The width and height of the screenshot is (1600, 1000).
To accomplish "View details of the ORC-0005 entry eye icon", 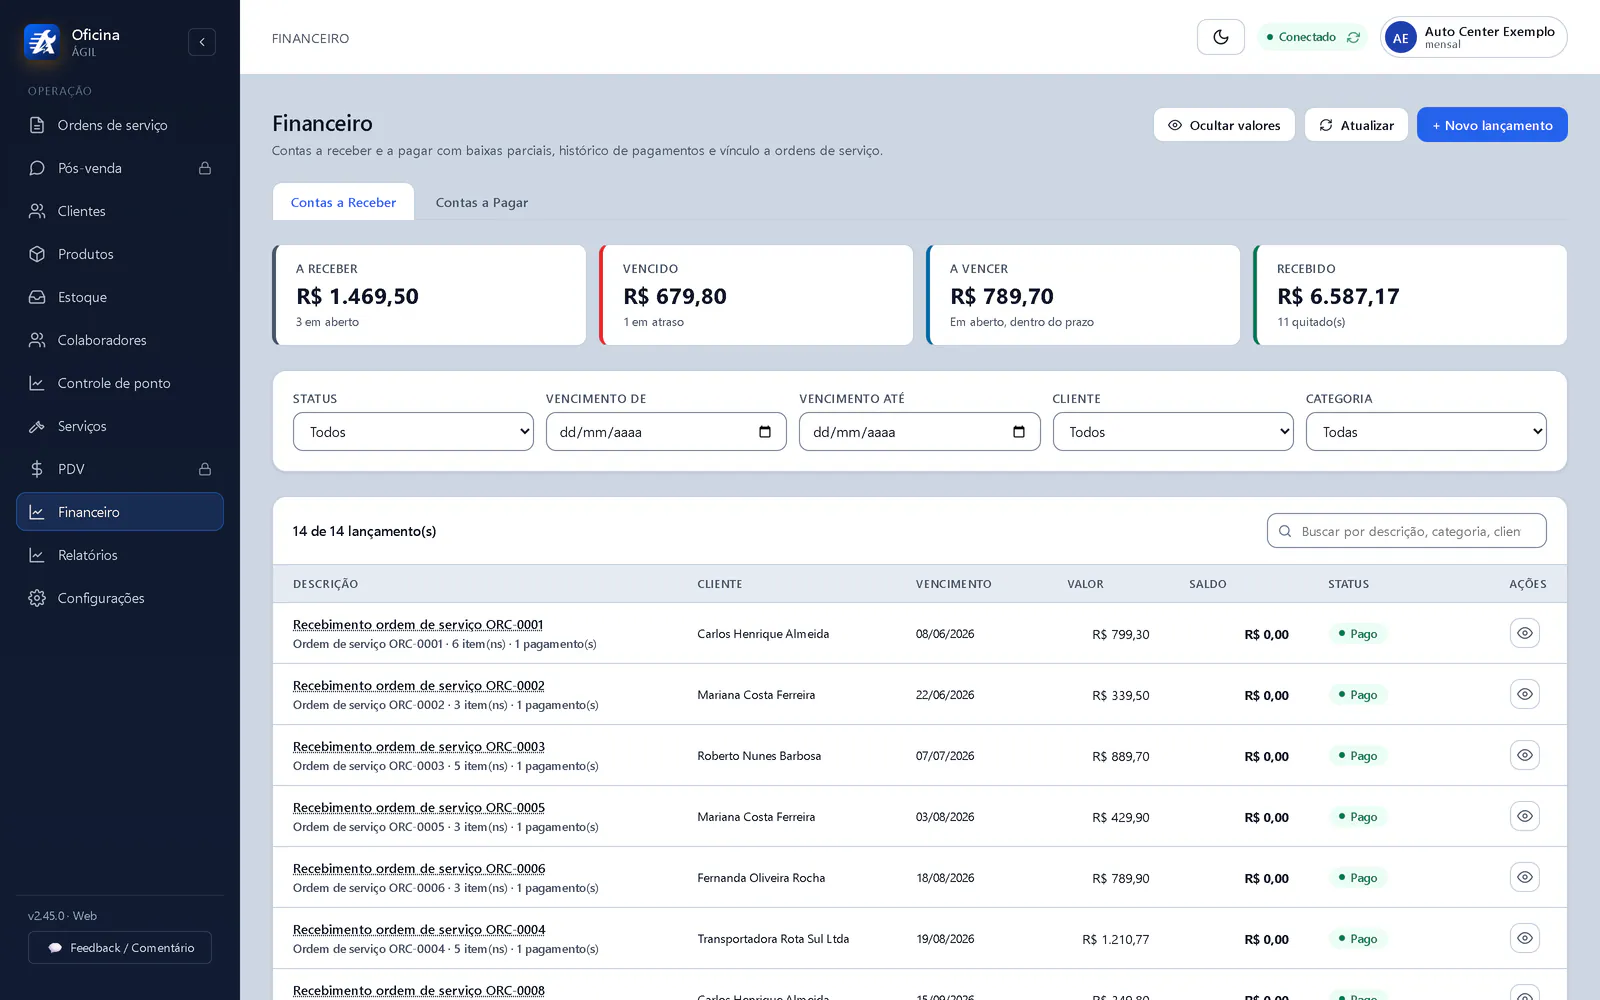I will [1525, 816].
